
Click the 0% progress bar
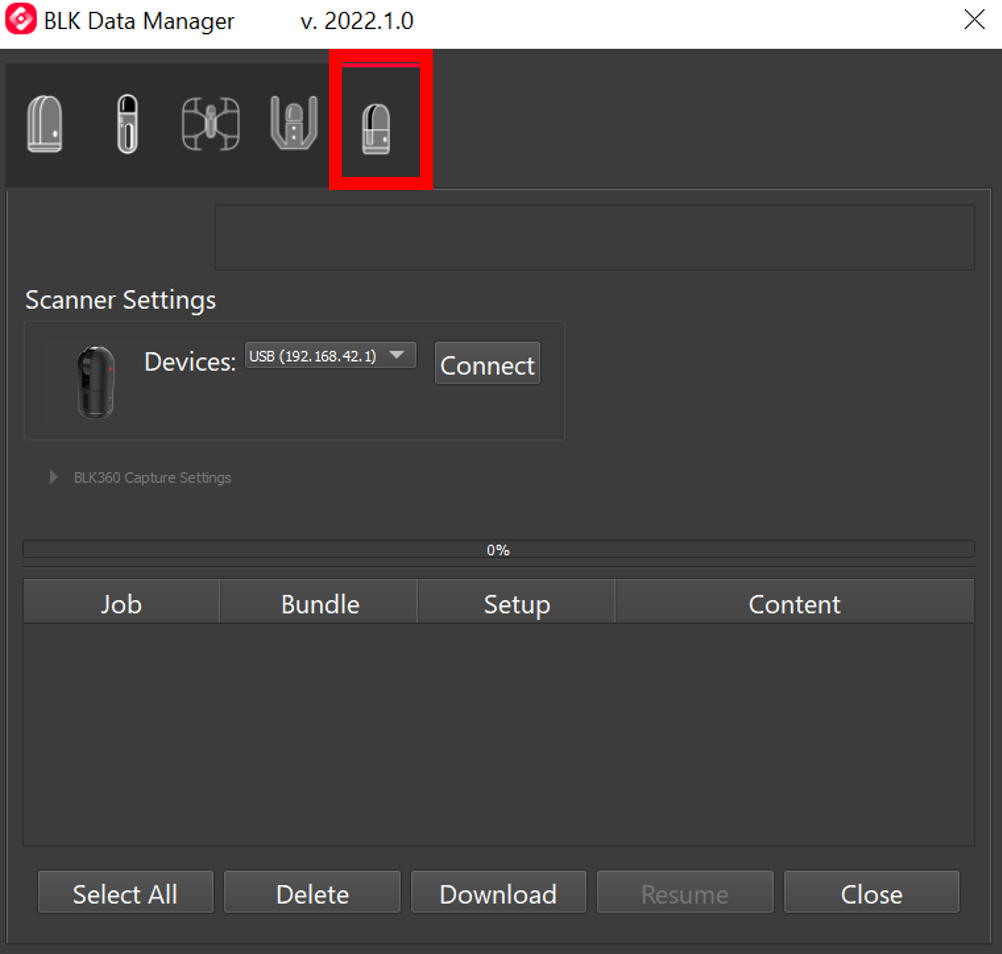pyautogui.click(x=498, y=548)
